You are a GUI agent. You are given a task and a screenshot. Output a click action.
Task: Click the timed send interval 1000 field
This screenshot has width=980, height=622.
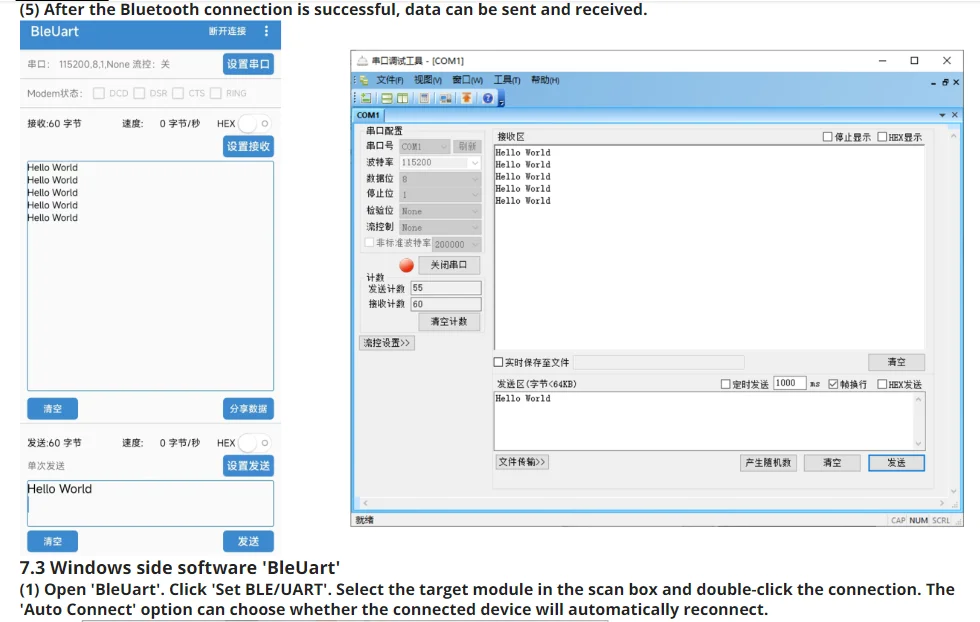789,383
